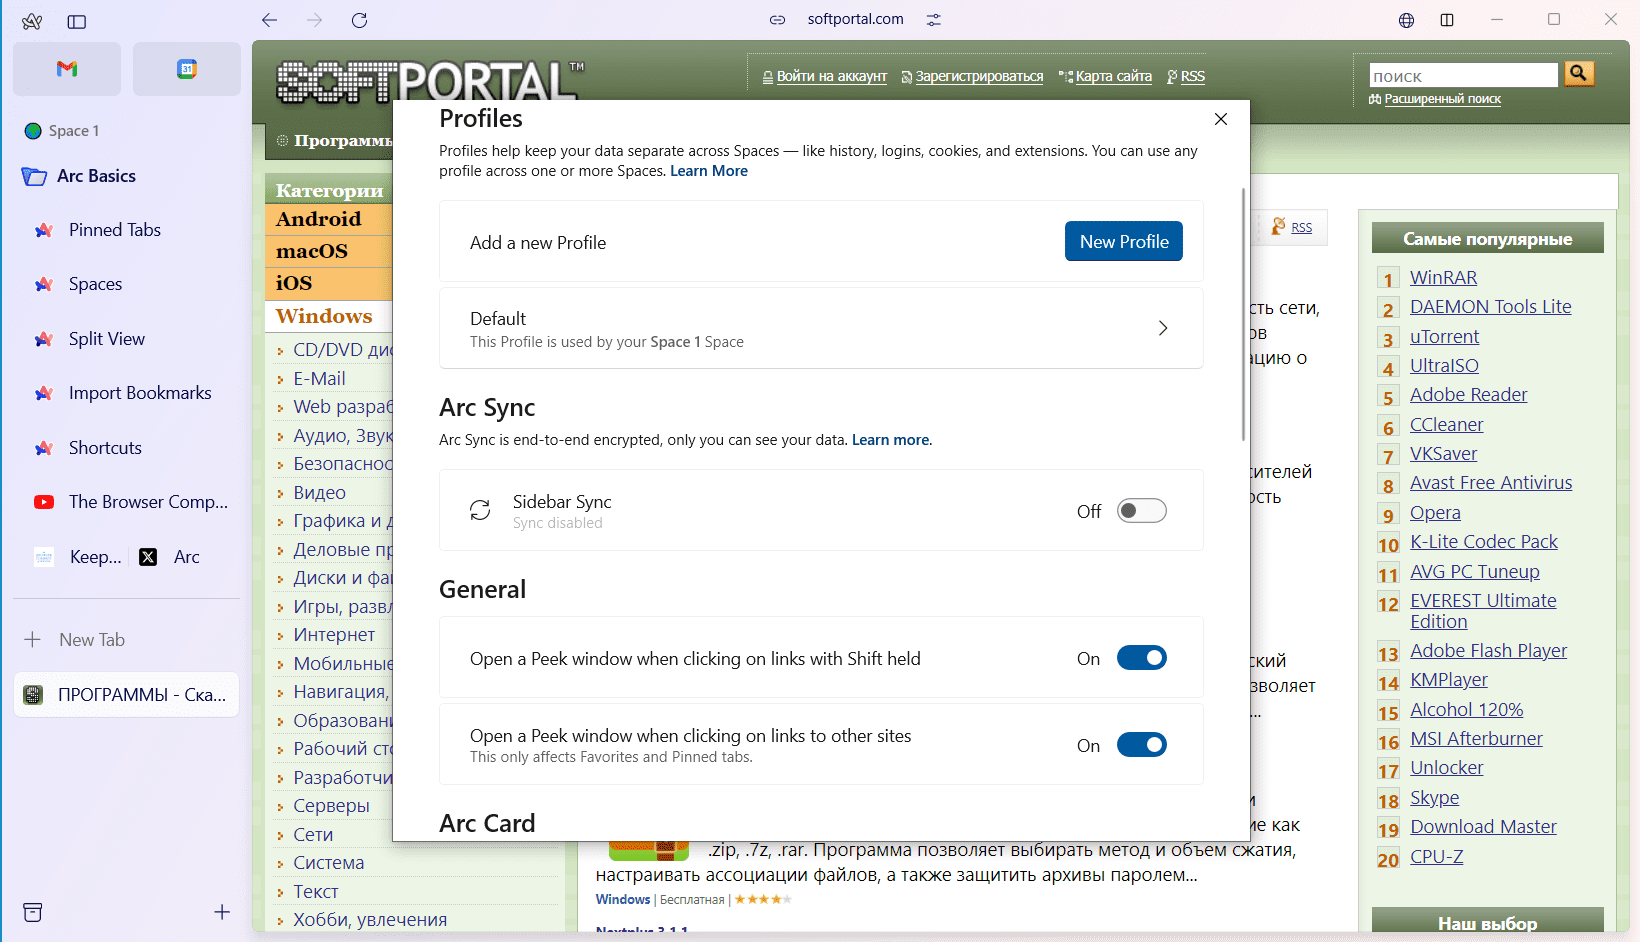This screenshot has height=942, width=1640.
Task: Click the plus icon at sidebar bottom
Action: [x=222, y=912]
